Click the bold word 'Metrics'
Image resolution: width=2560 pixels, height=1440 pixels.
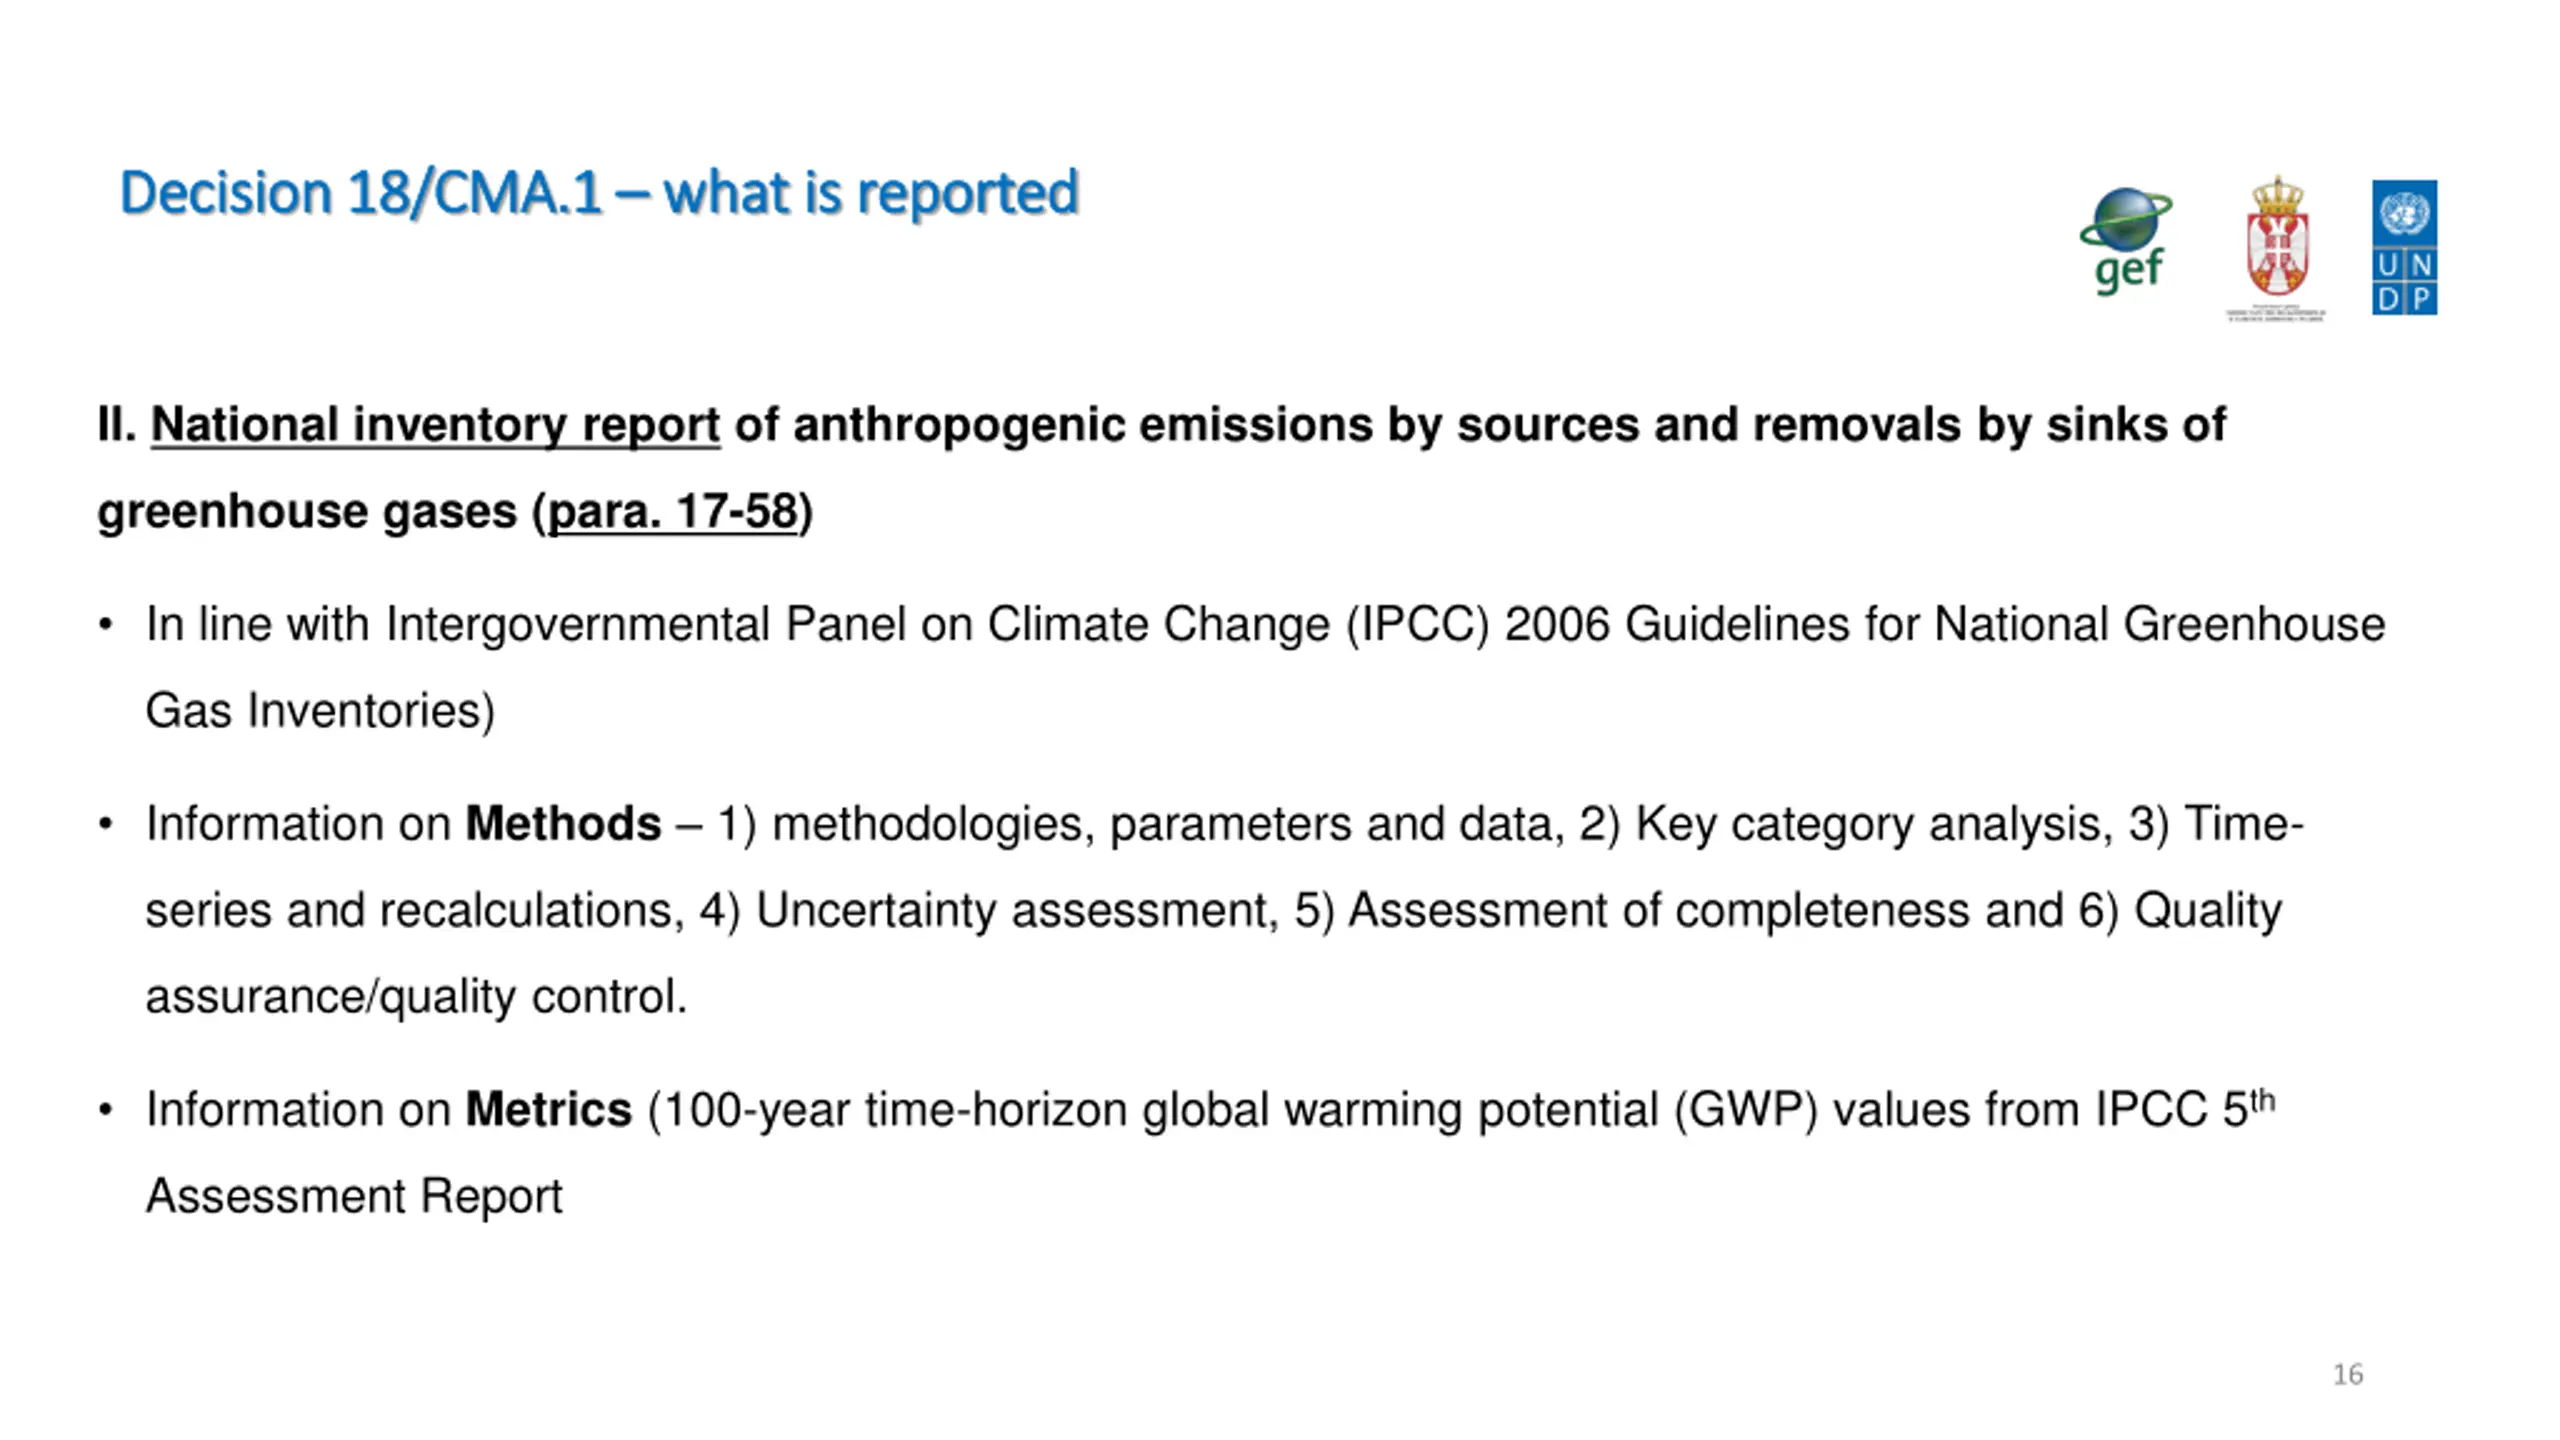548,1110
